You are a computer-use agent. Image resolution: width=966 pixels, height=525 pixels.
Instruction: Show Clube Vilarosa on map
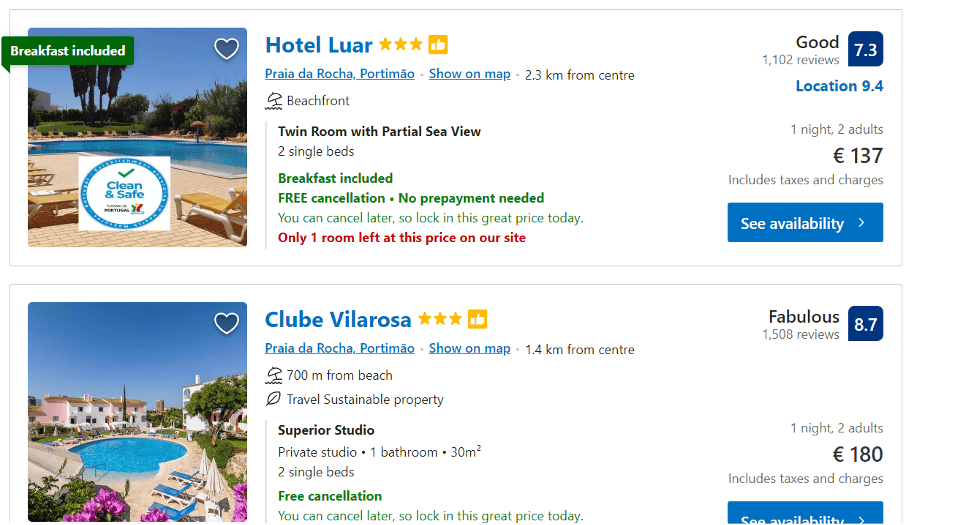pyautogui.click(x=469, y=348)
